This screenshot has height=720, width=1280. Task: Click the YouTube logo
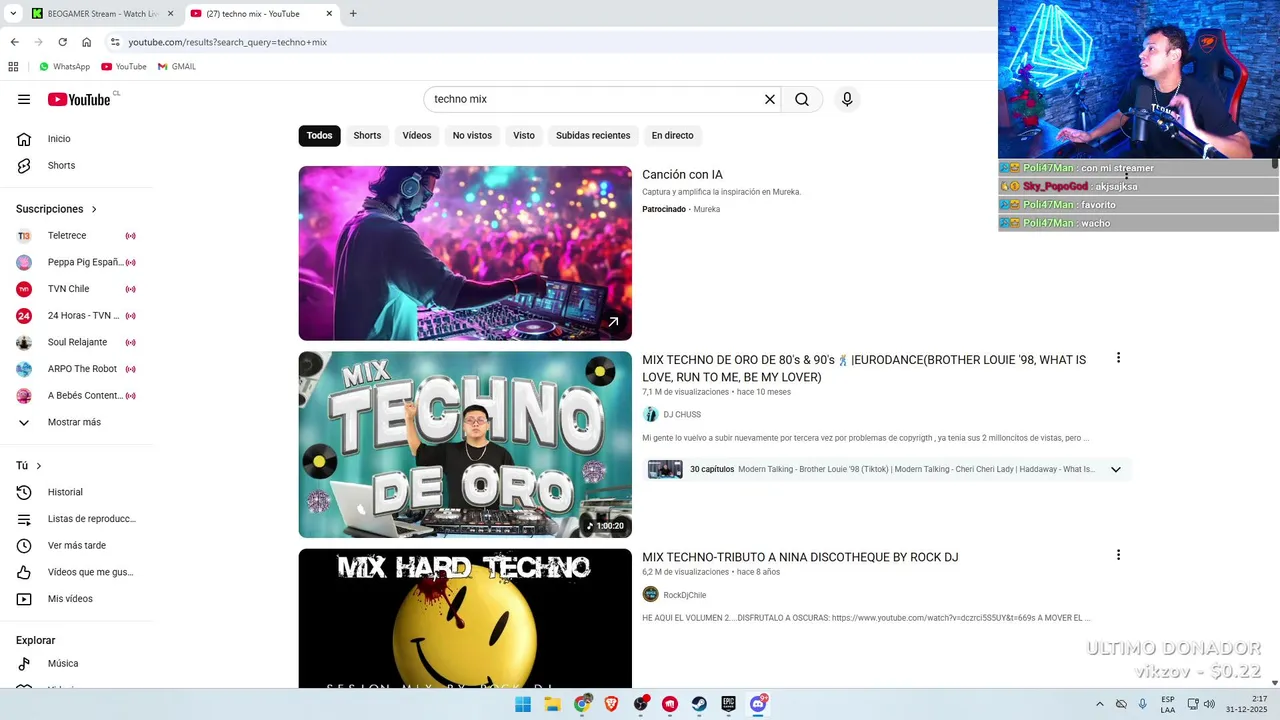pos(79,99)
